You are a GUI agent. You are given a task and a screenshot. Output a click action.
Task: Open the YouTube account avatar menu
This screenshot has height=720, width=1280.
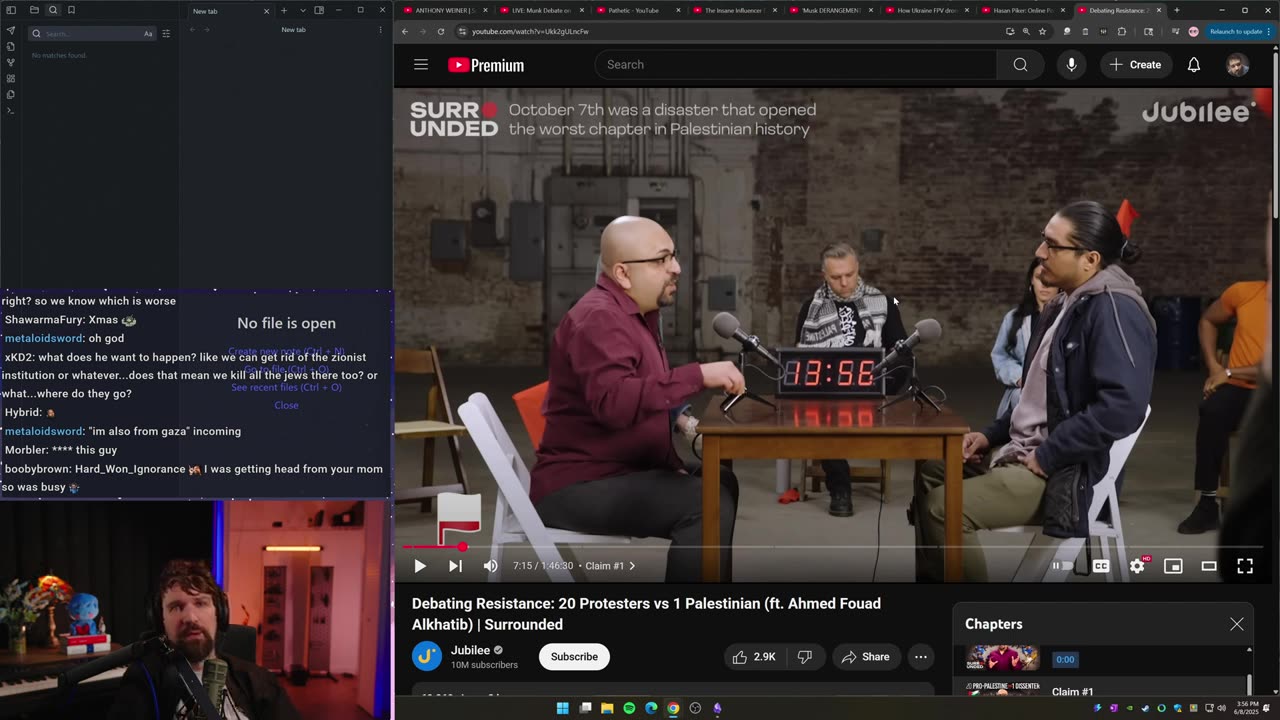(x=1237, y=65)
